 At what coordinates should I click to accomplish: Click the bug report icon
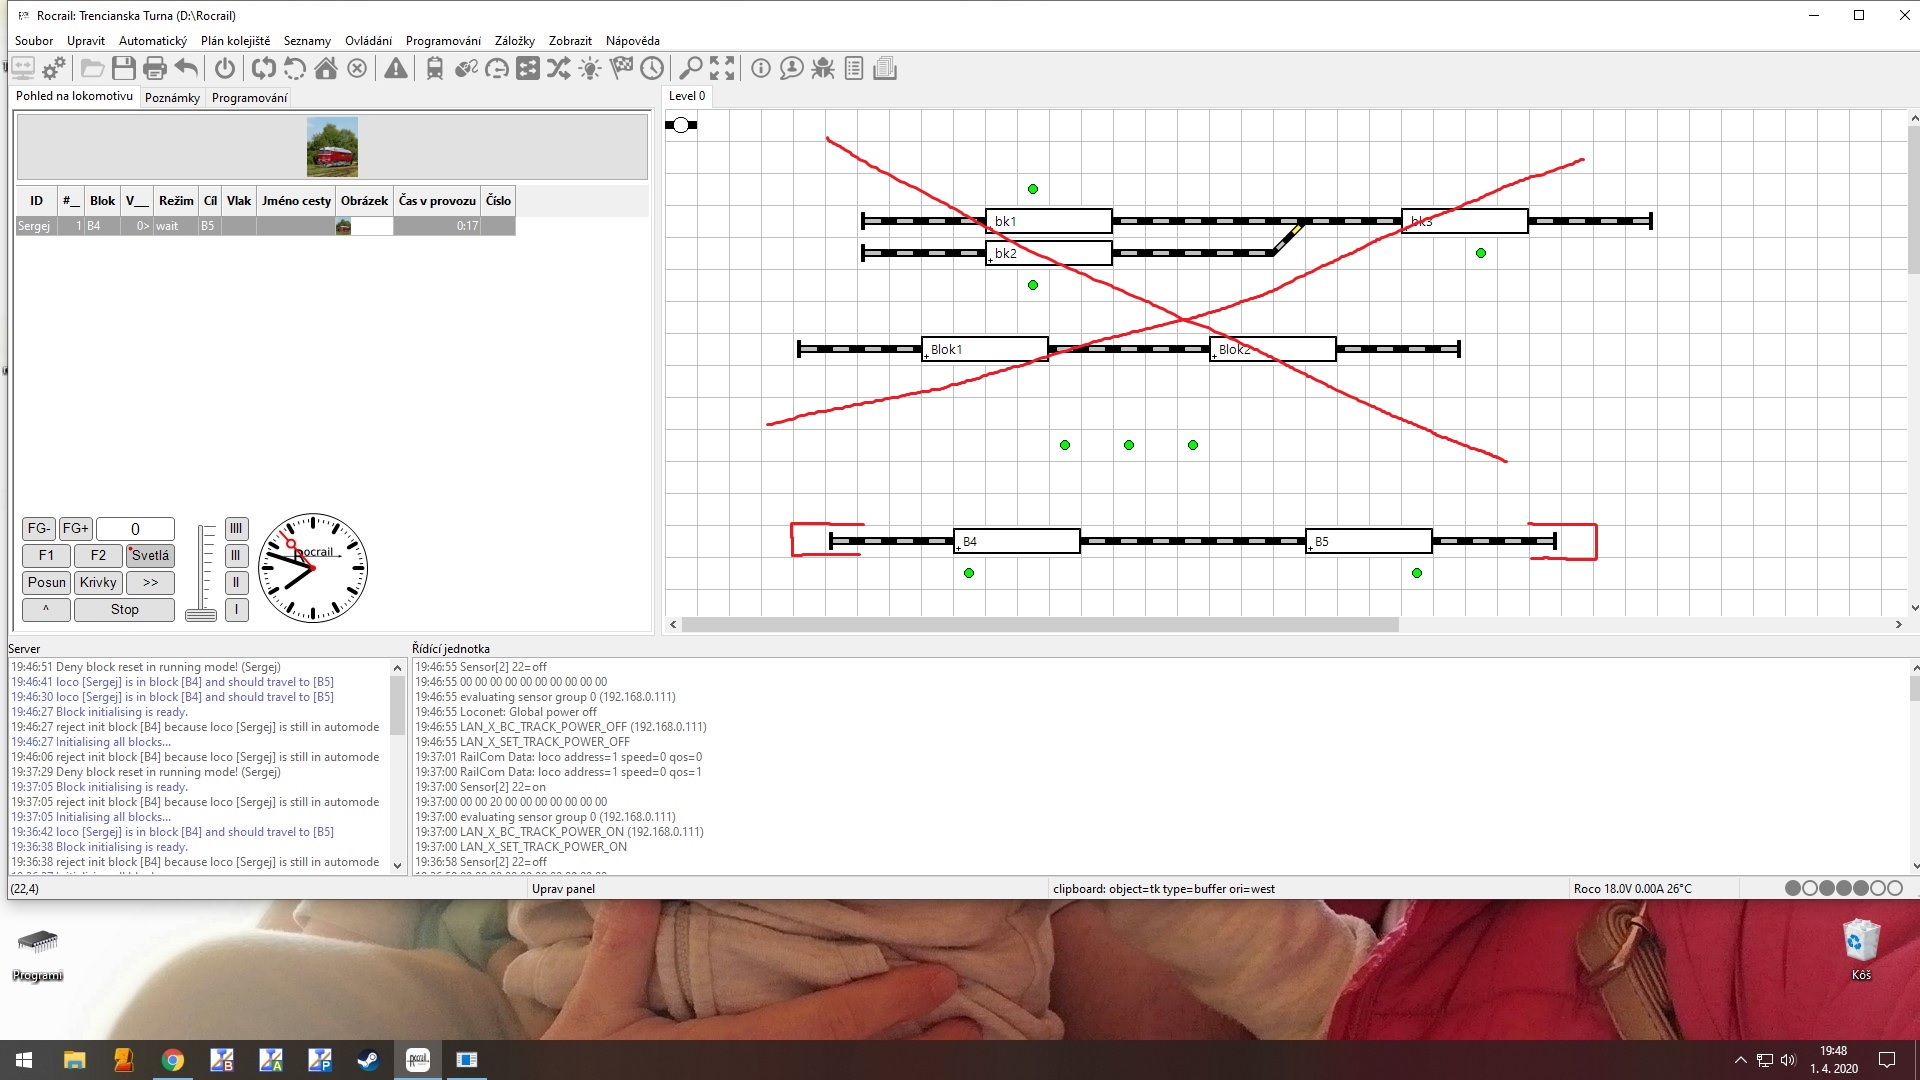point(822,68)
